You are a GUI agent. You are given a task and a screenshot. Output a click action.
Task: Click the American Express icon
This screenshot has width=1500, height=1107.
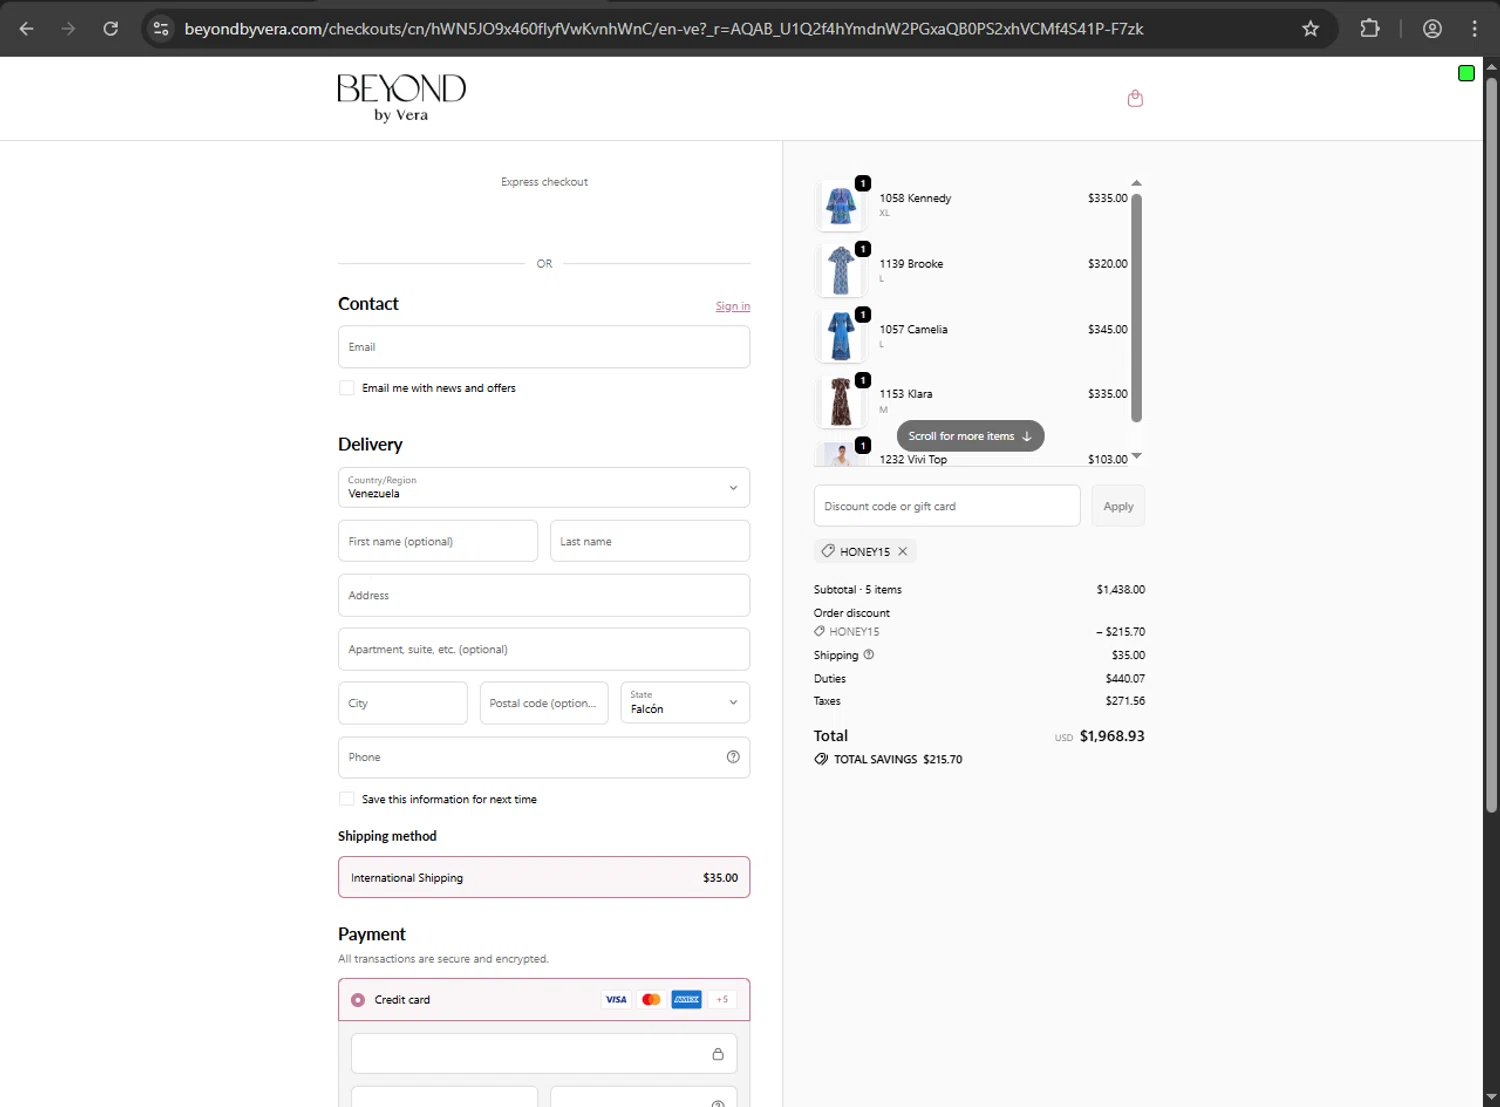[686, 999]
